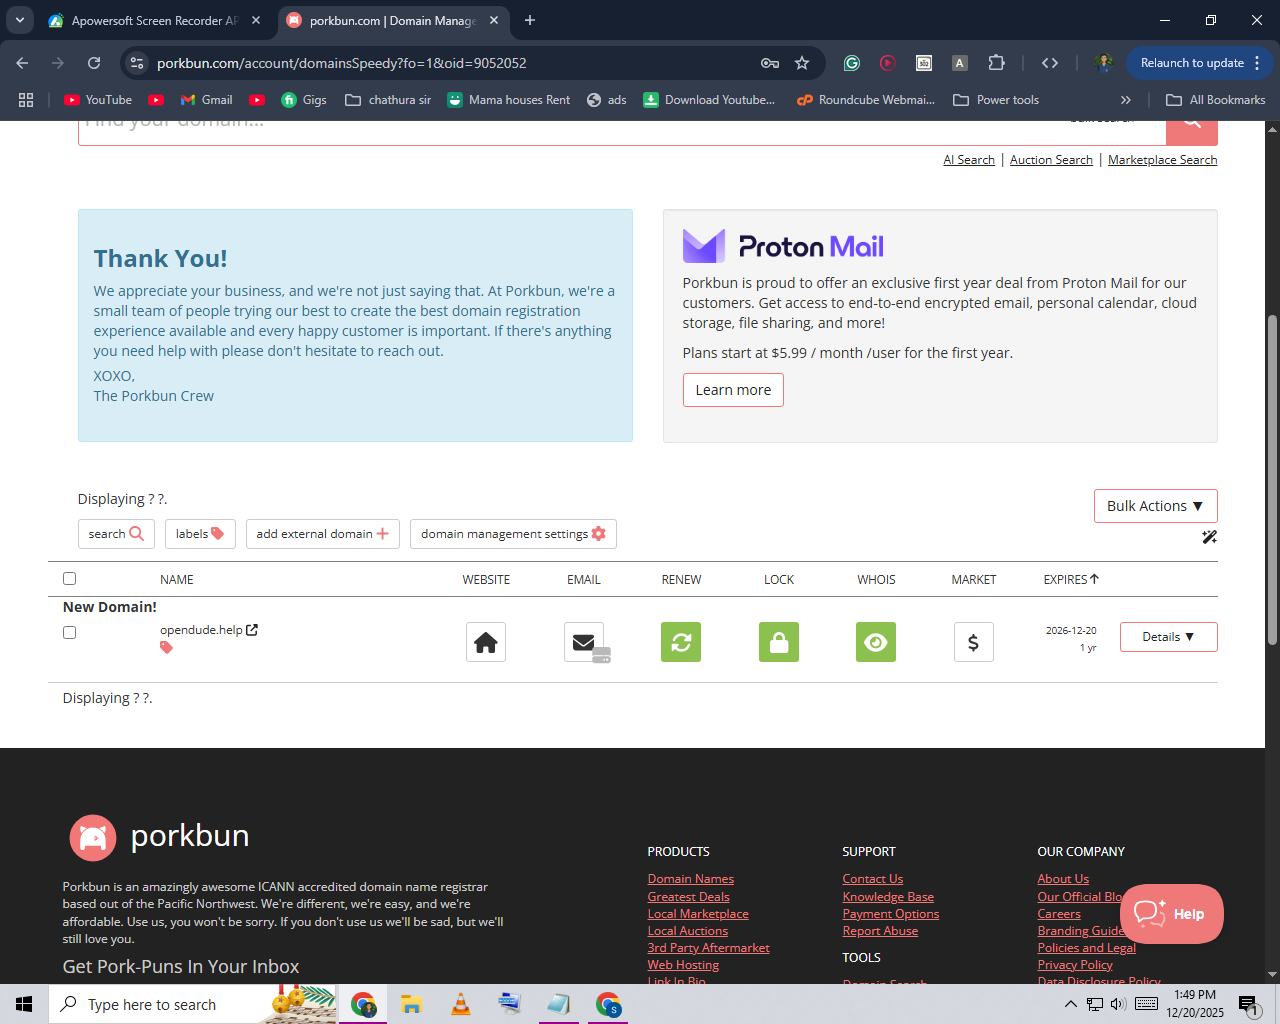This screenshot has width=1280, height=1024.
Task: Toggle WHOIS privacy eye icon
Action: pyautogui.click(x=876, y=642)
